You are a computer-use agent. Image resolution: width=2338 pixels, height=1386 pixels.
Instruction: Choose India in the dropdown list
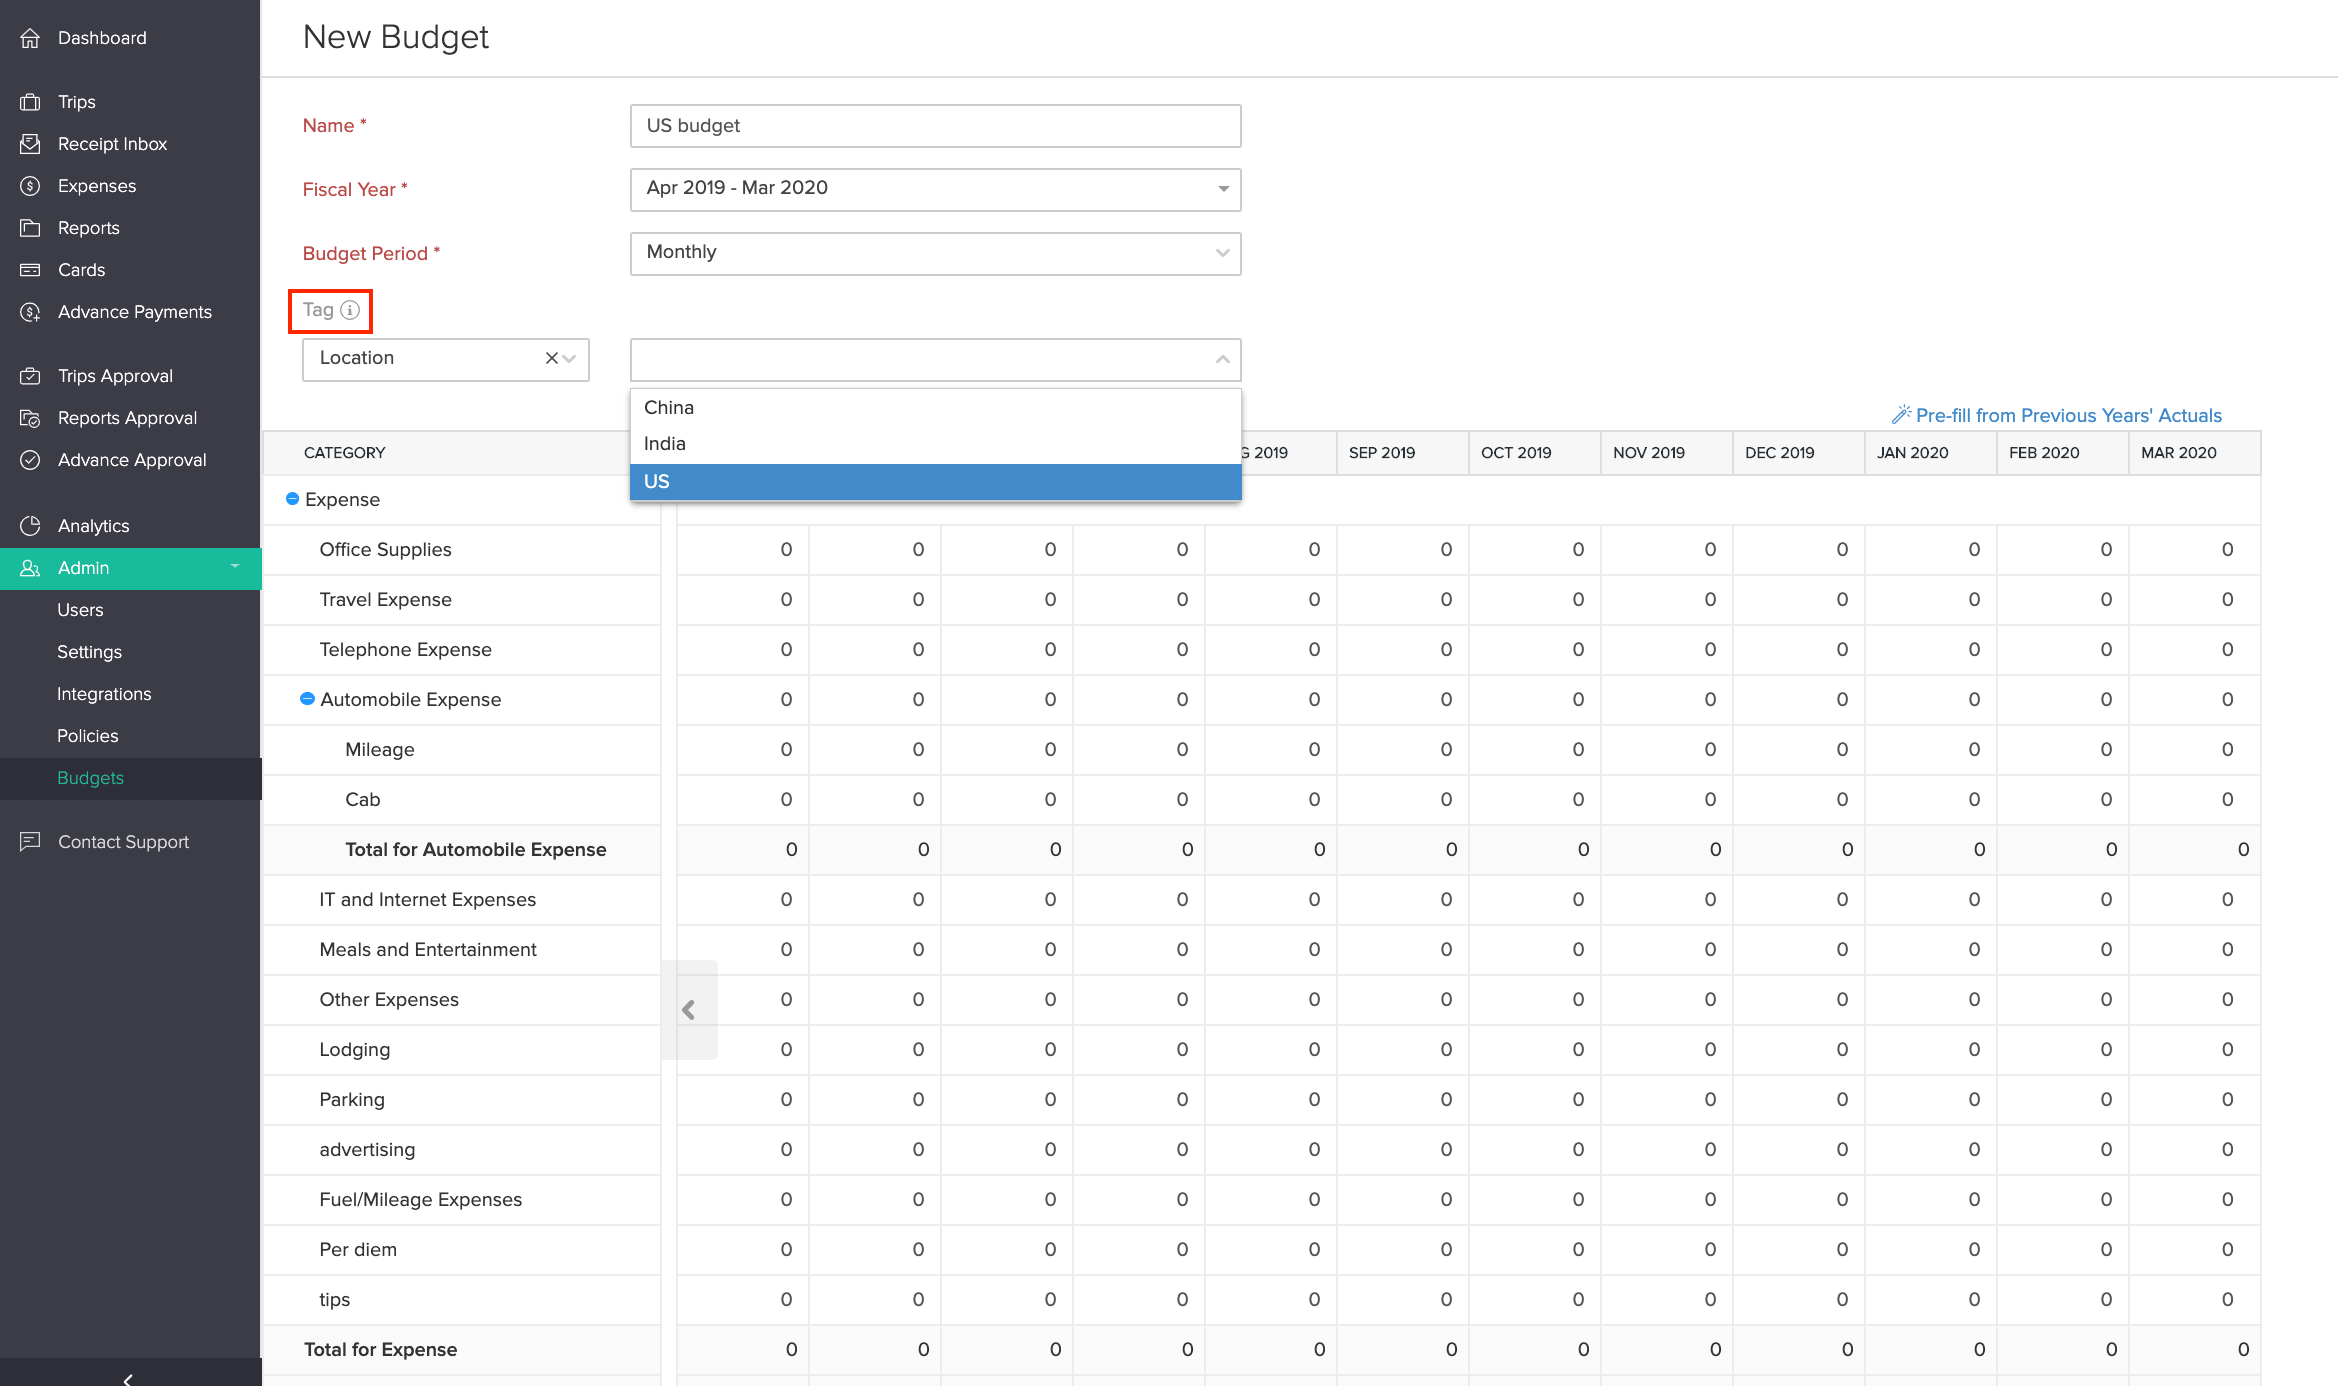pos(935,444)
